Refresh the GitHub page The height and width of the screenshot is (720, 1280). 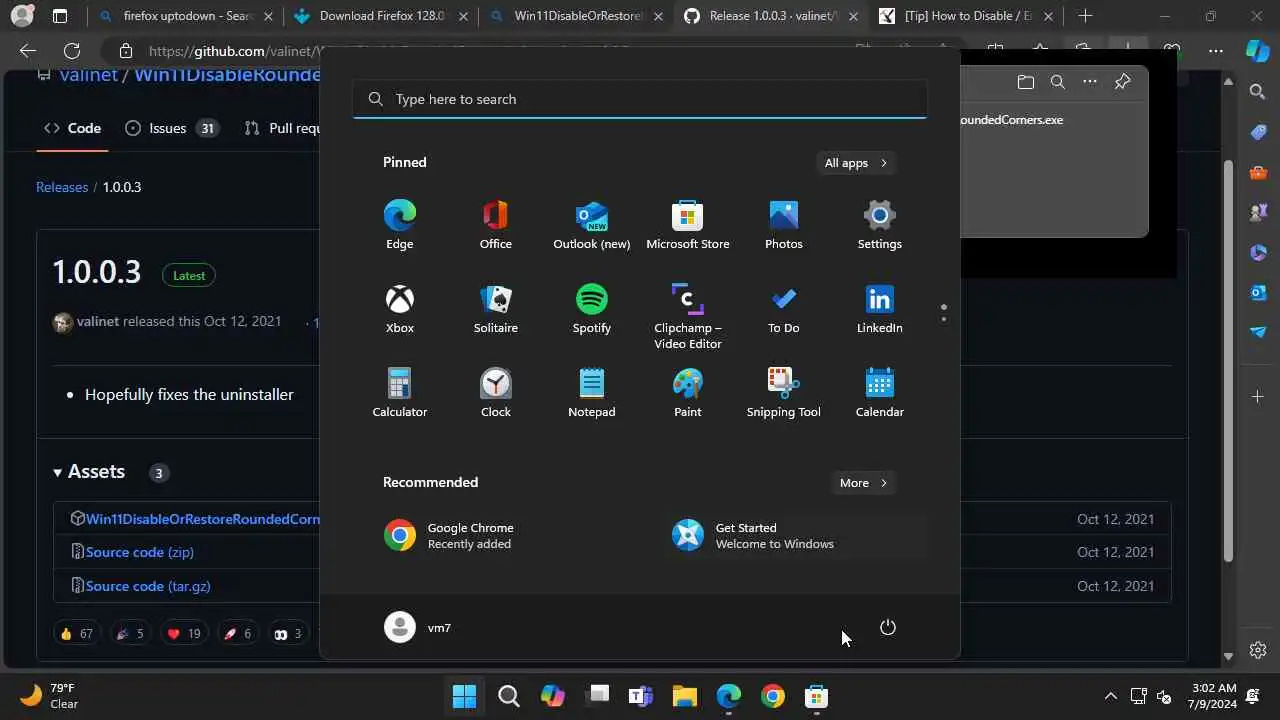[x=72, y=51]
